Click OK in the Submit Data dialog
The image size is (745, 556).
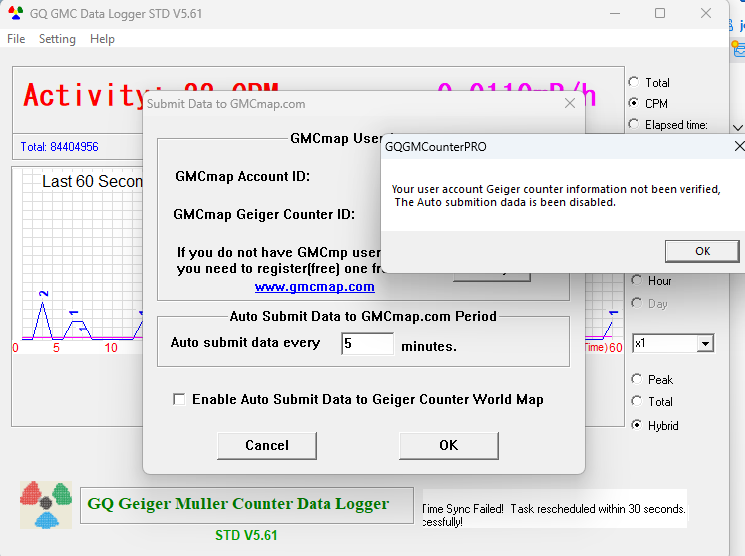coord(449,445)
